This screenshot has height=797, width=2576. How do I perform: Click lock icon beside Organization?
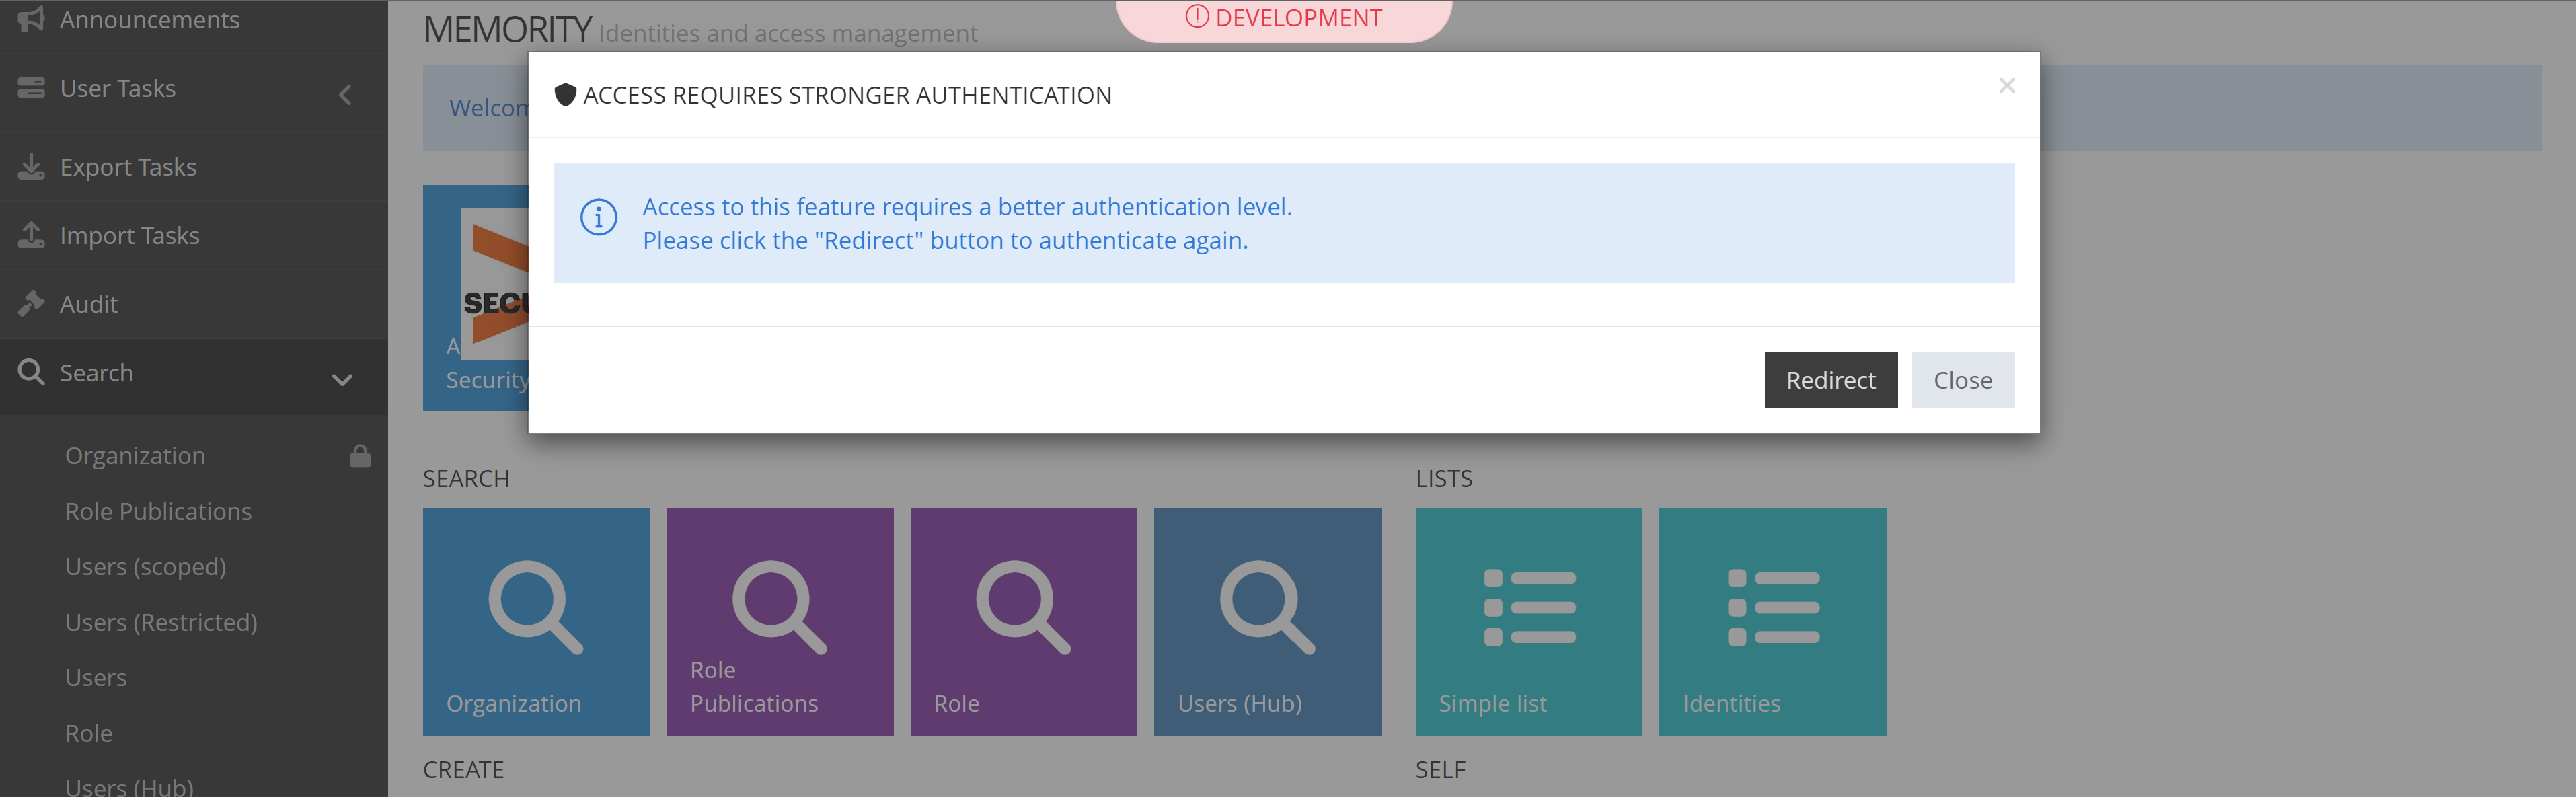click(360, 456)
